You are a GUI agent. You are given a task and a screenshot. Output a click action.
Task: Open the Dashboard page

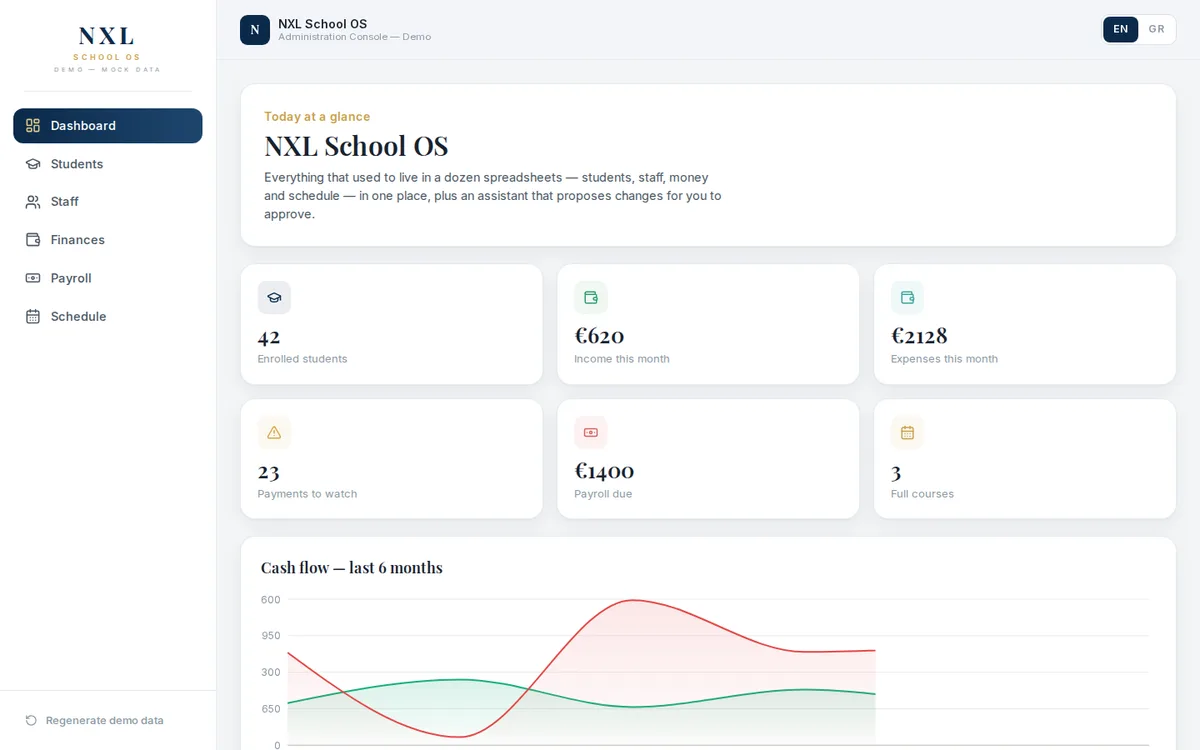(x=108, y=126)
